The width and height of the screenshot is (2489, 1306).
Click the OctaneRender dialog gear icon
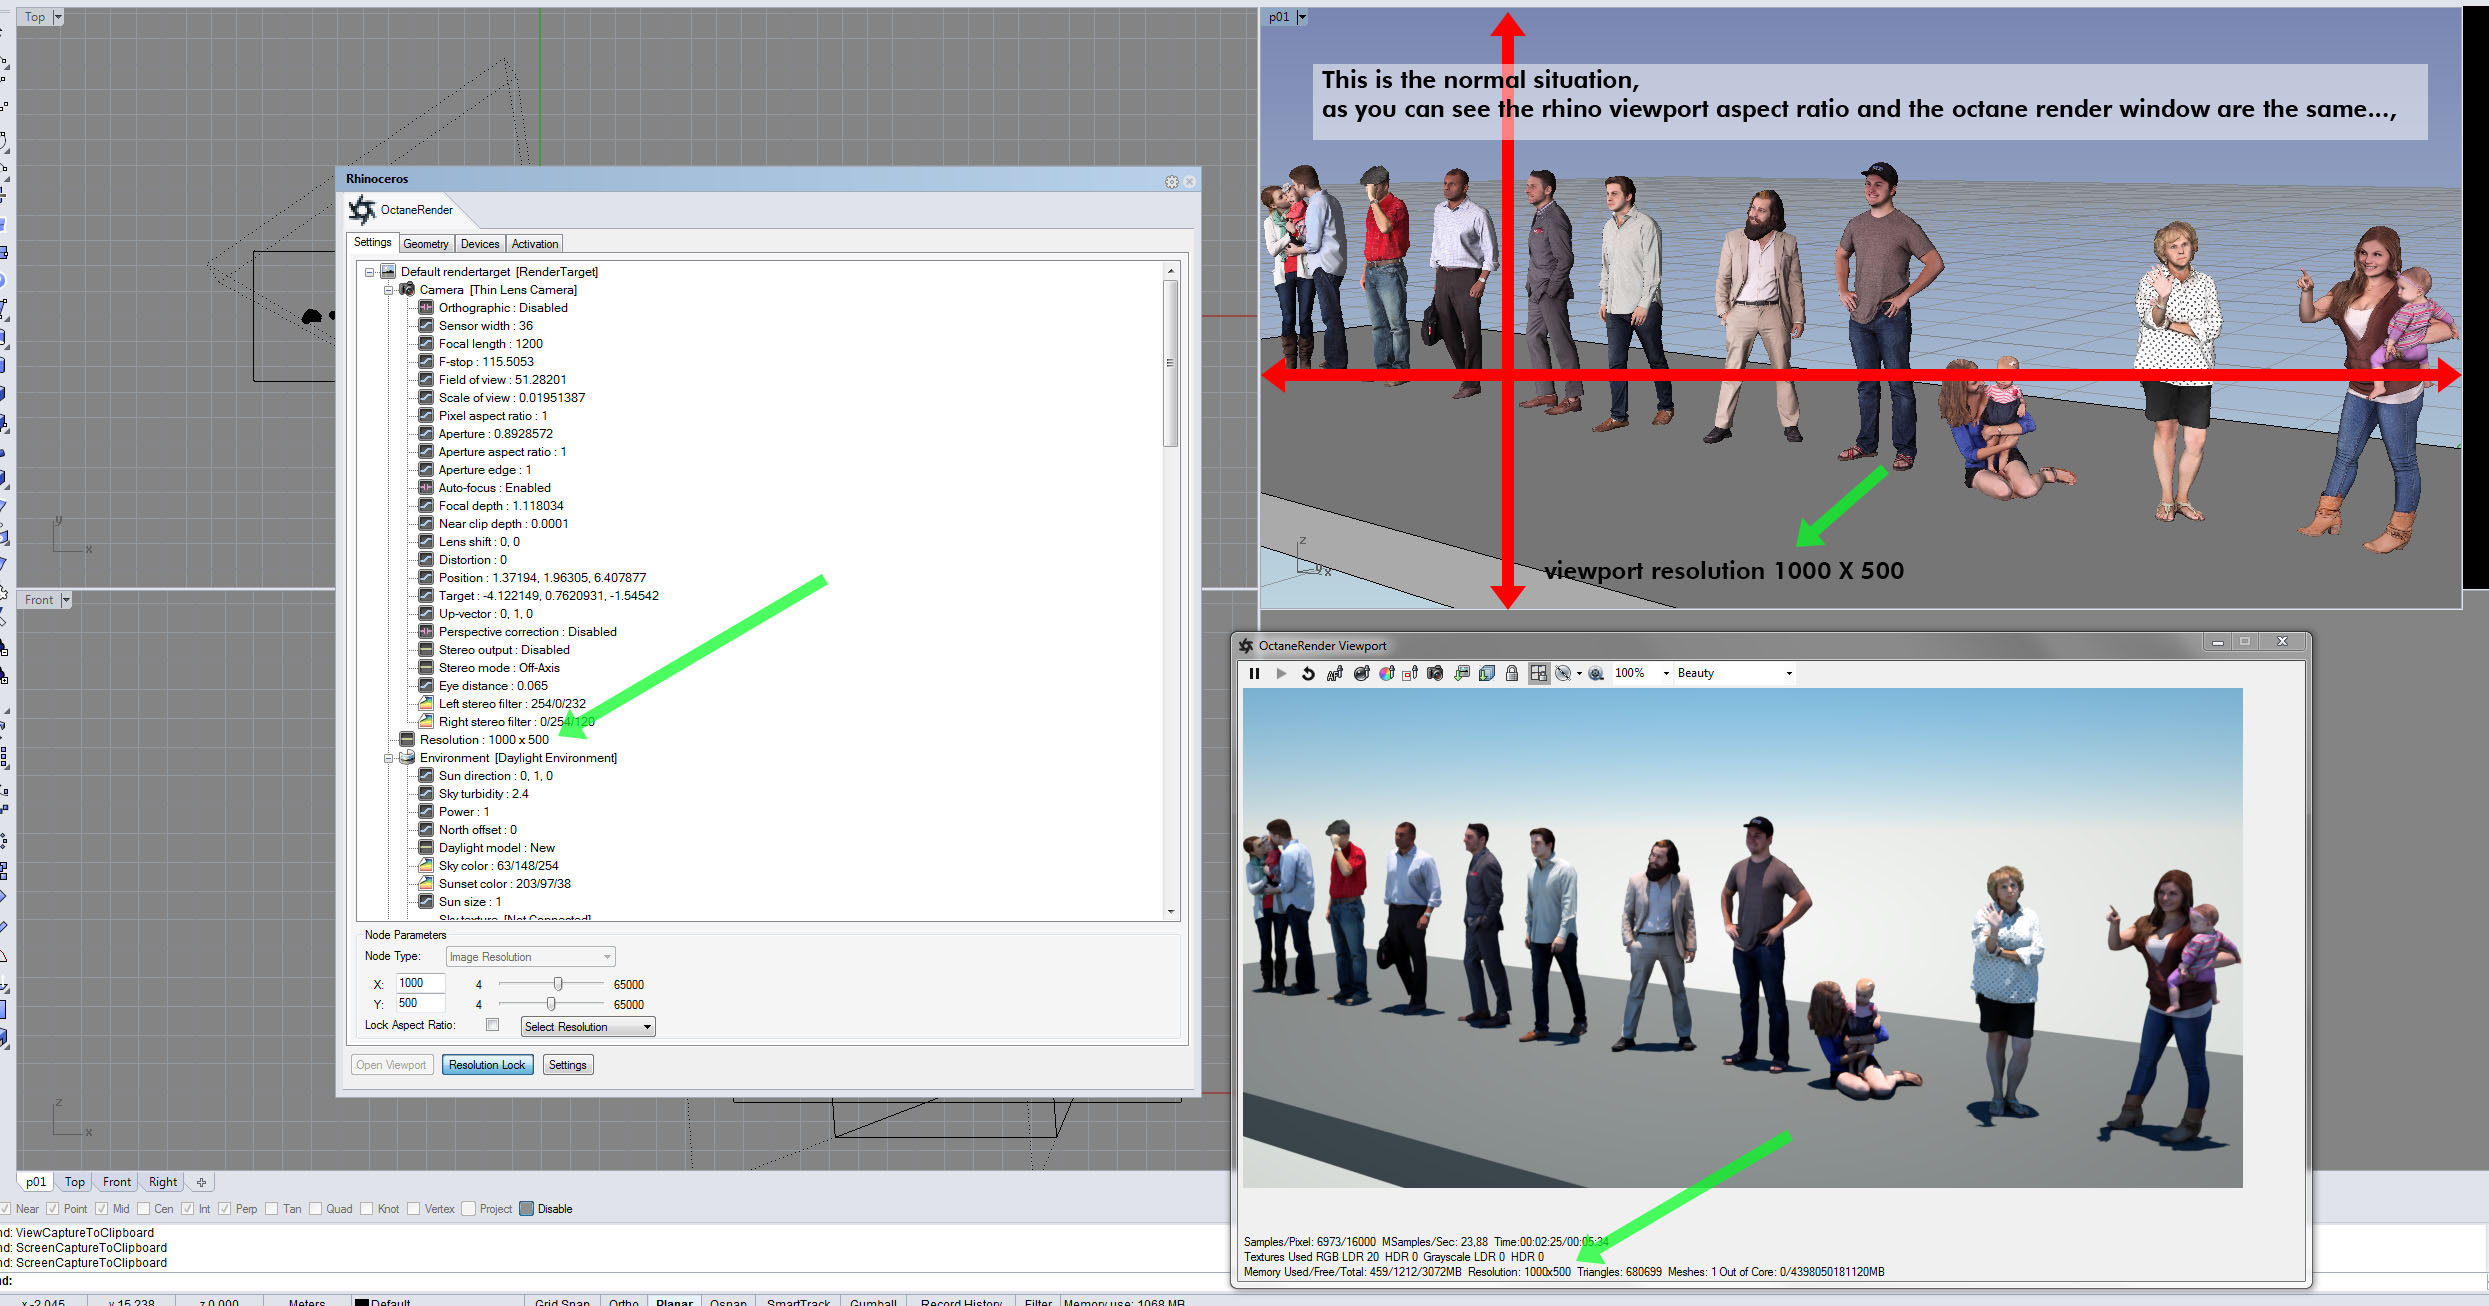coord(1171,182)
